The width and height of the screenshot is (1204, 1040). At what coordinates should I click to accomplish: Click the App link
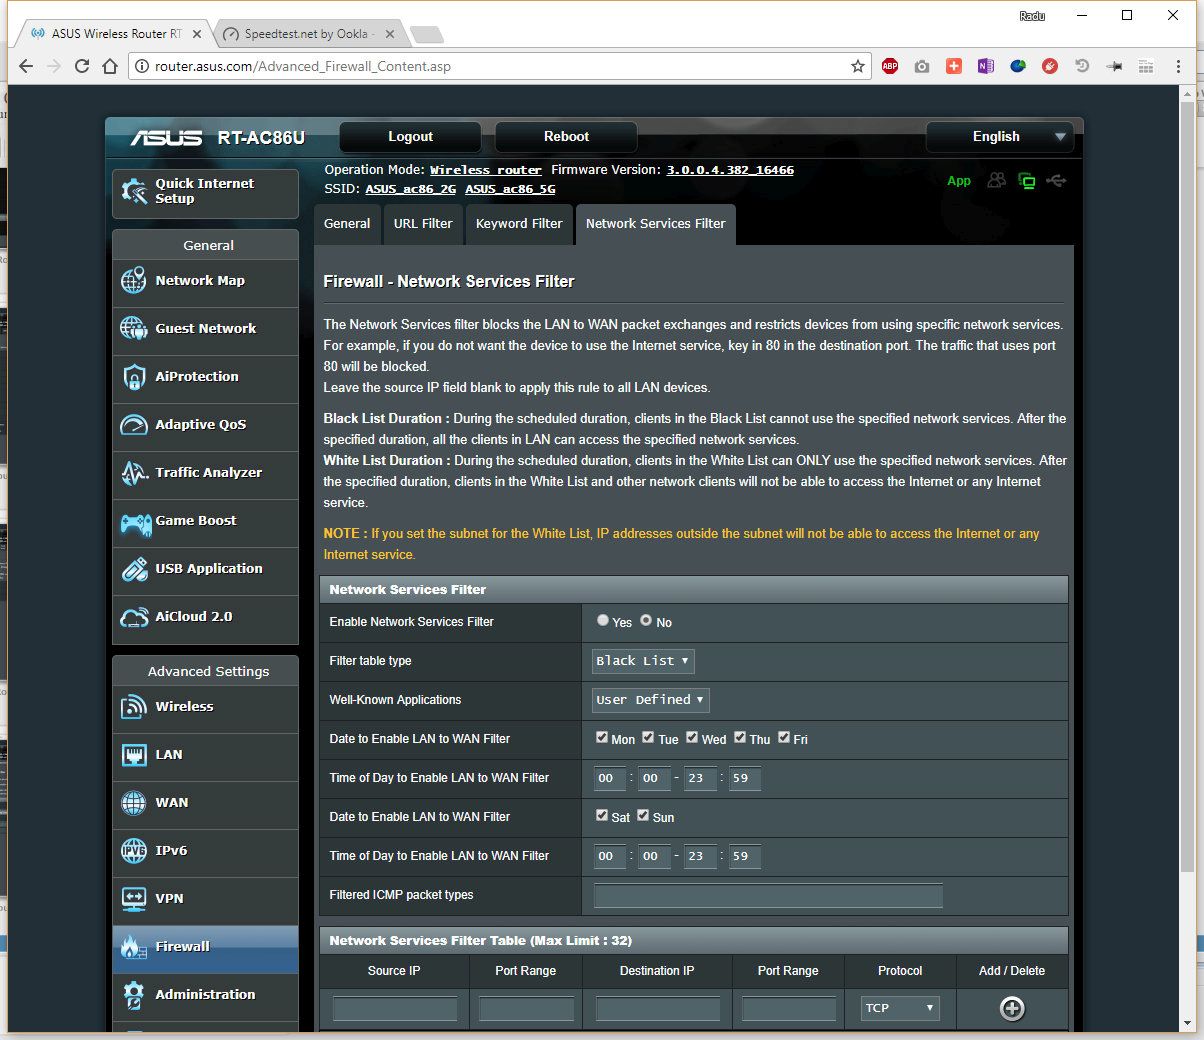pos(959,181)
